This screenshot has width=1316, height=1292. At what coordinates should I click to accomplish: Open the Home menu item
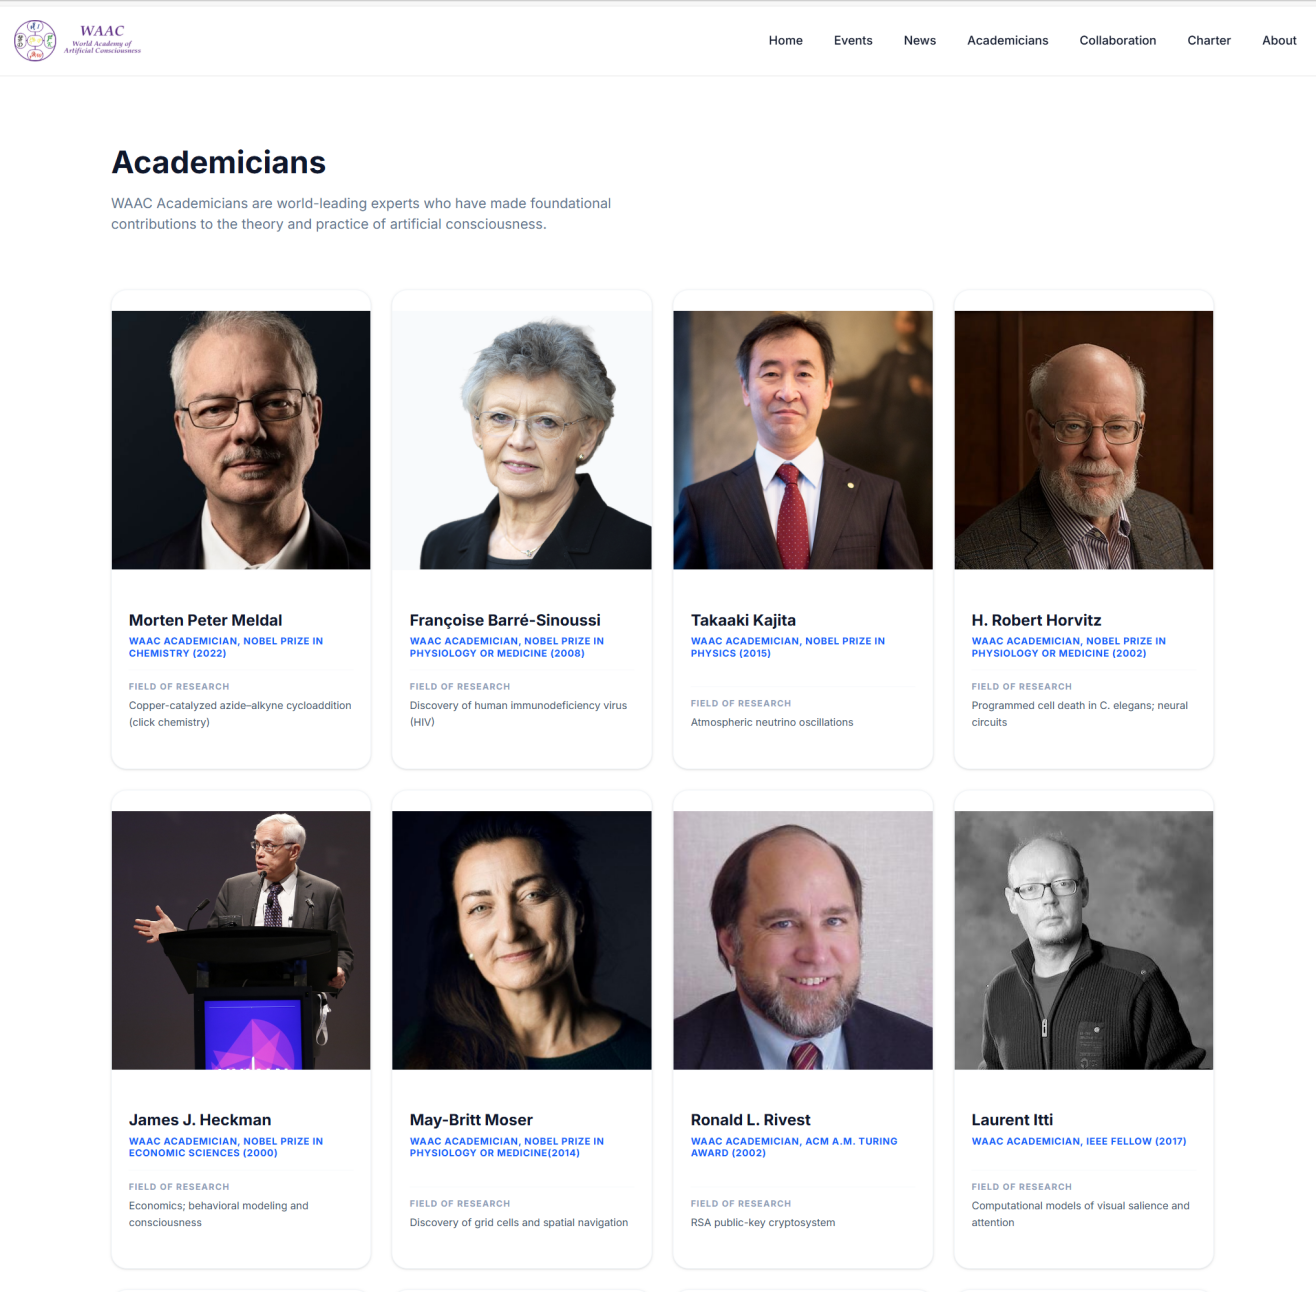click(x=785, y=41)
